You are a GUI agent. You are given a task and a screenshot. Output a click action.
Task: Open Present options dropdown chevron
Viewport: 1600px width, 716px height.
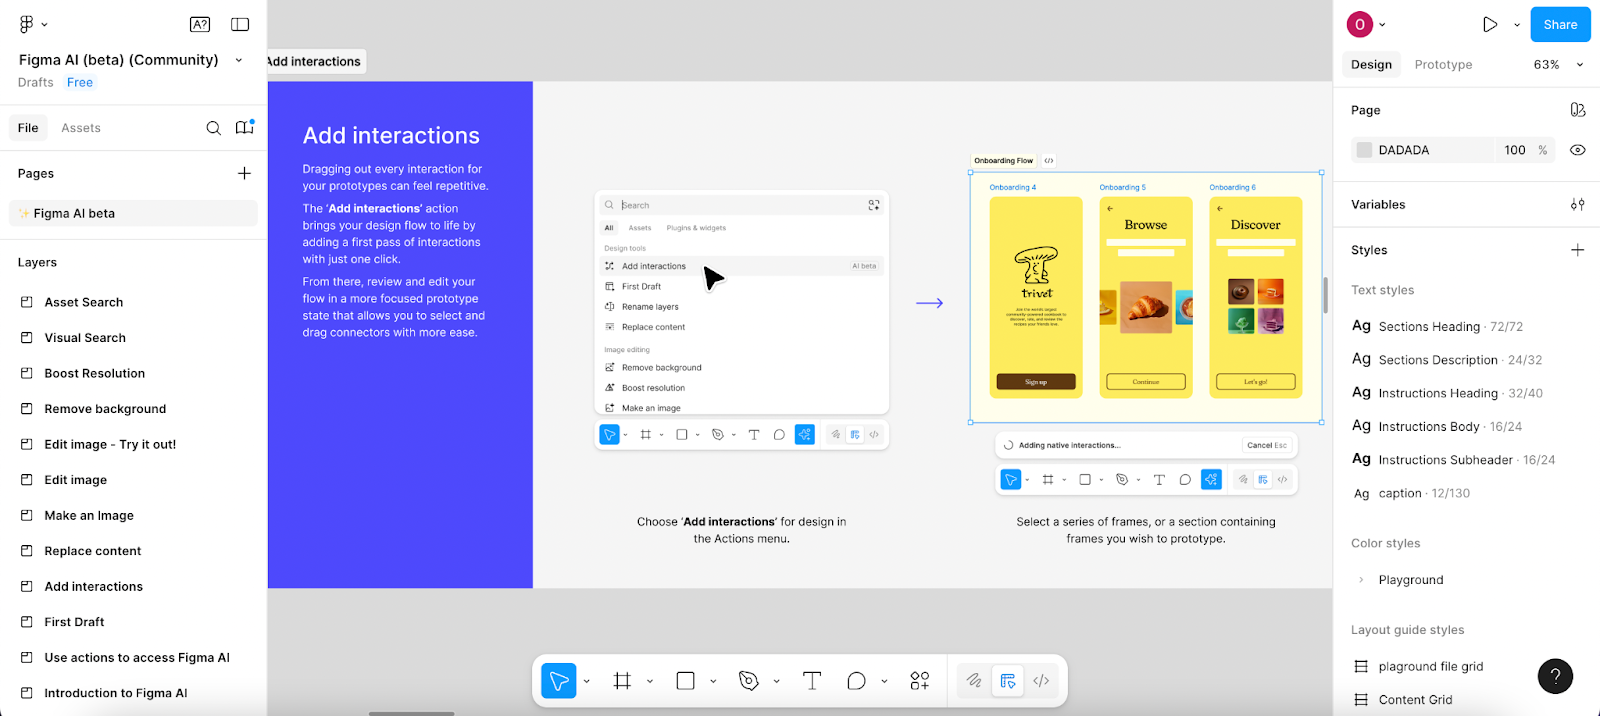coord(1516,25)
